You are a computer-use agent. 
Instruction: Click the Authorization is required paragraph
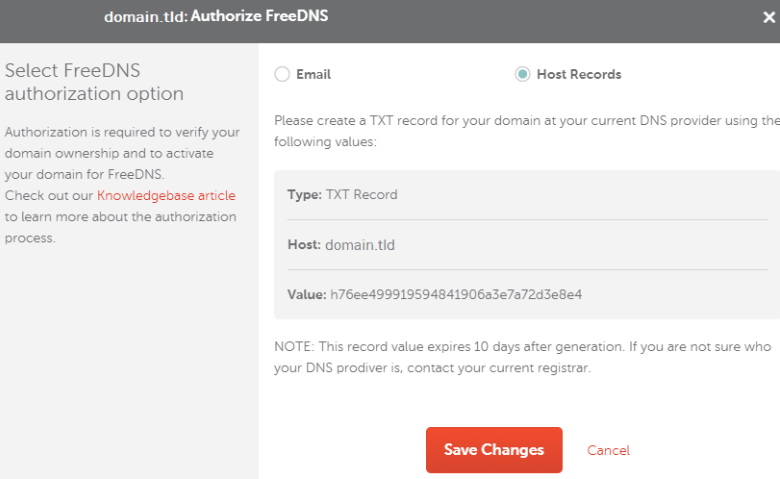(122, 153)
